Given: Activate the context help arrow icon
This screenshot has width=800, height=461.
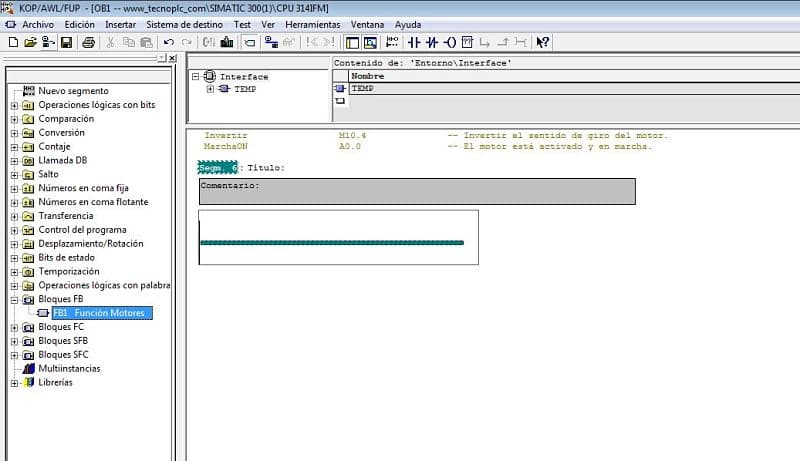Looking at the screenshot, I should pos(542,42).
